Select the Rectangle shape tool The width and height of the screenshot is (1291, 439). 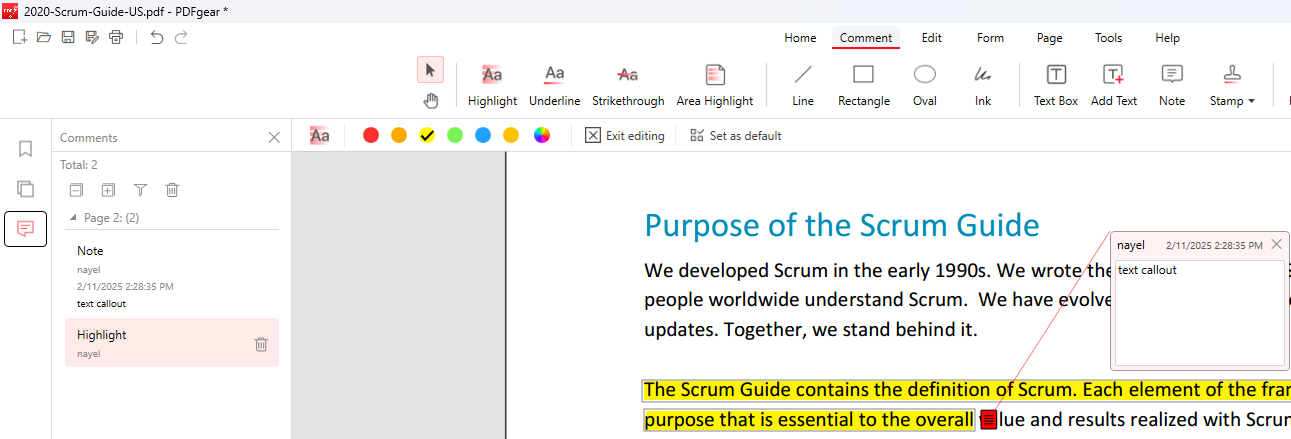863,85
